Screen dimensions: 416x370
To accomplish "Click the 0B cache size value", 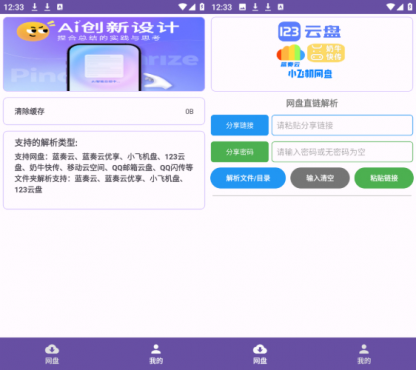I will click(x=189, y=111).
